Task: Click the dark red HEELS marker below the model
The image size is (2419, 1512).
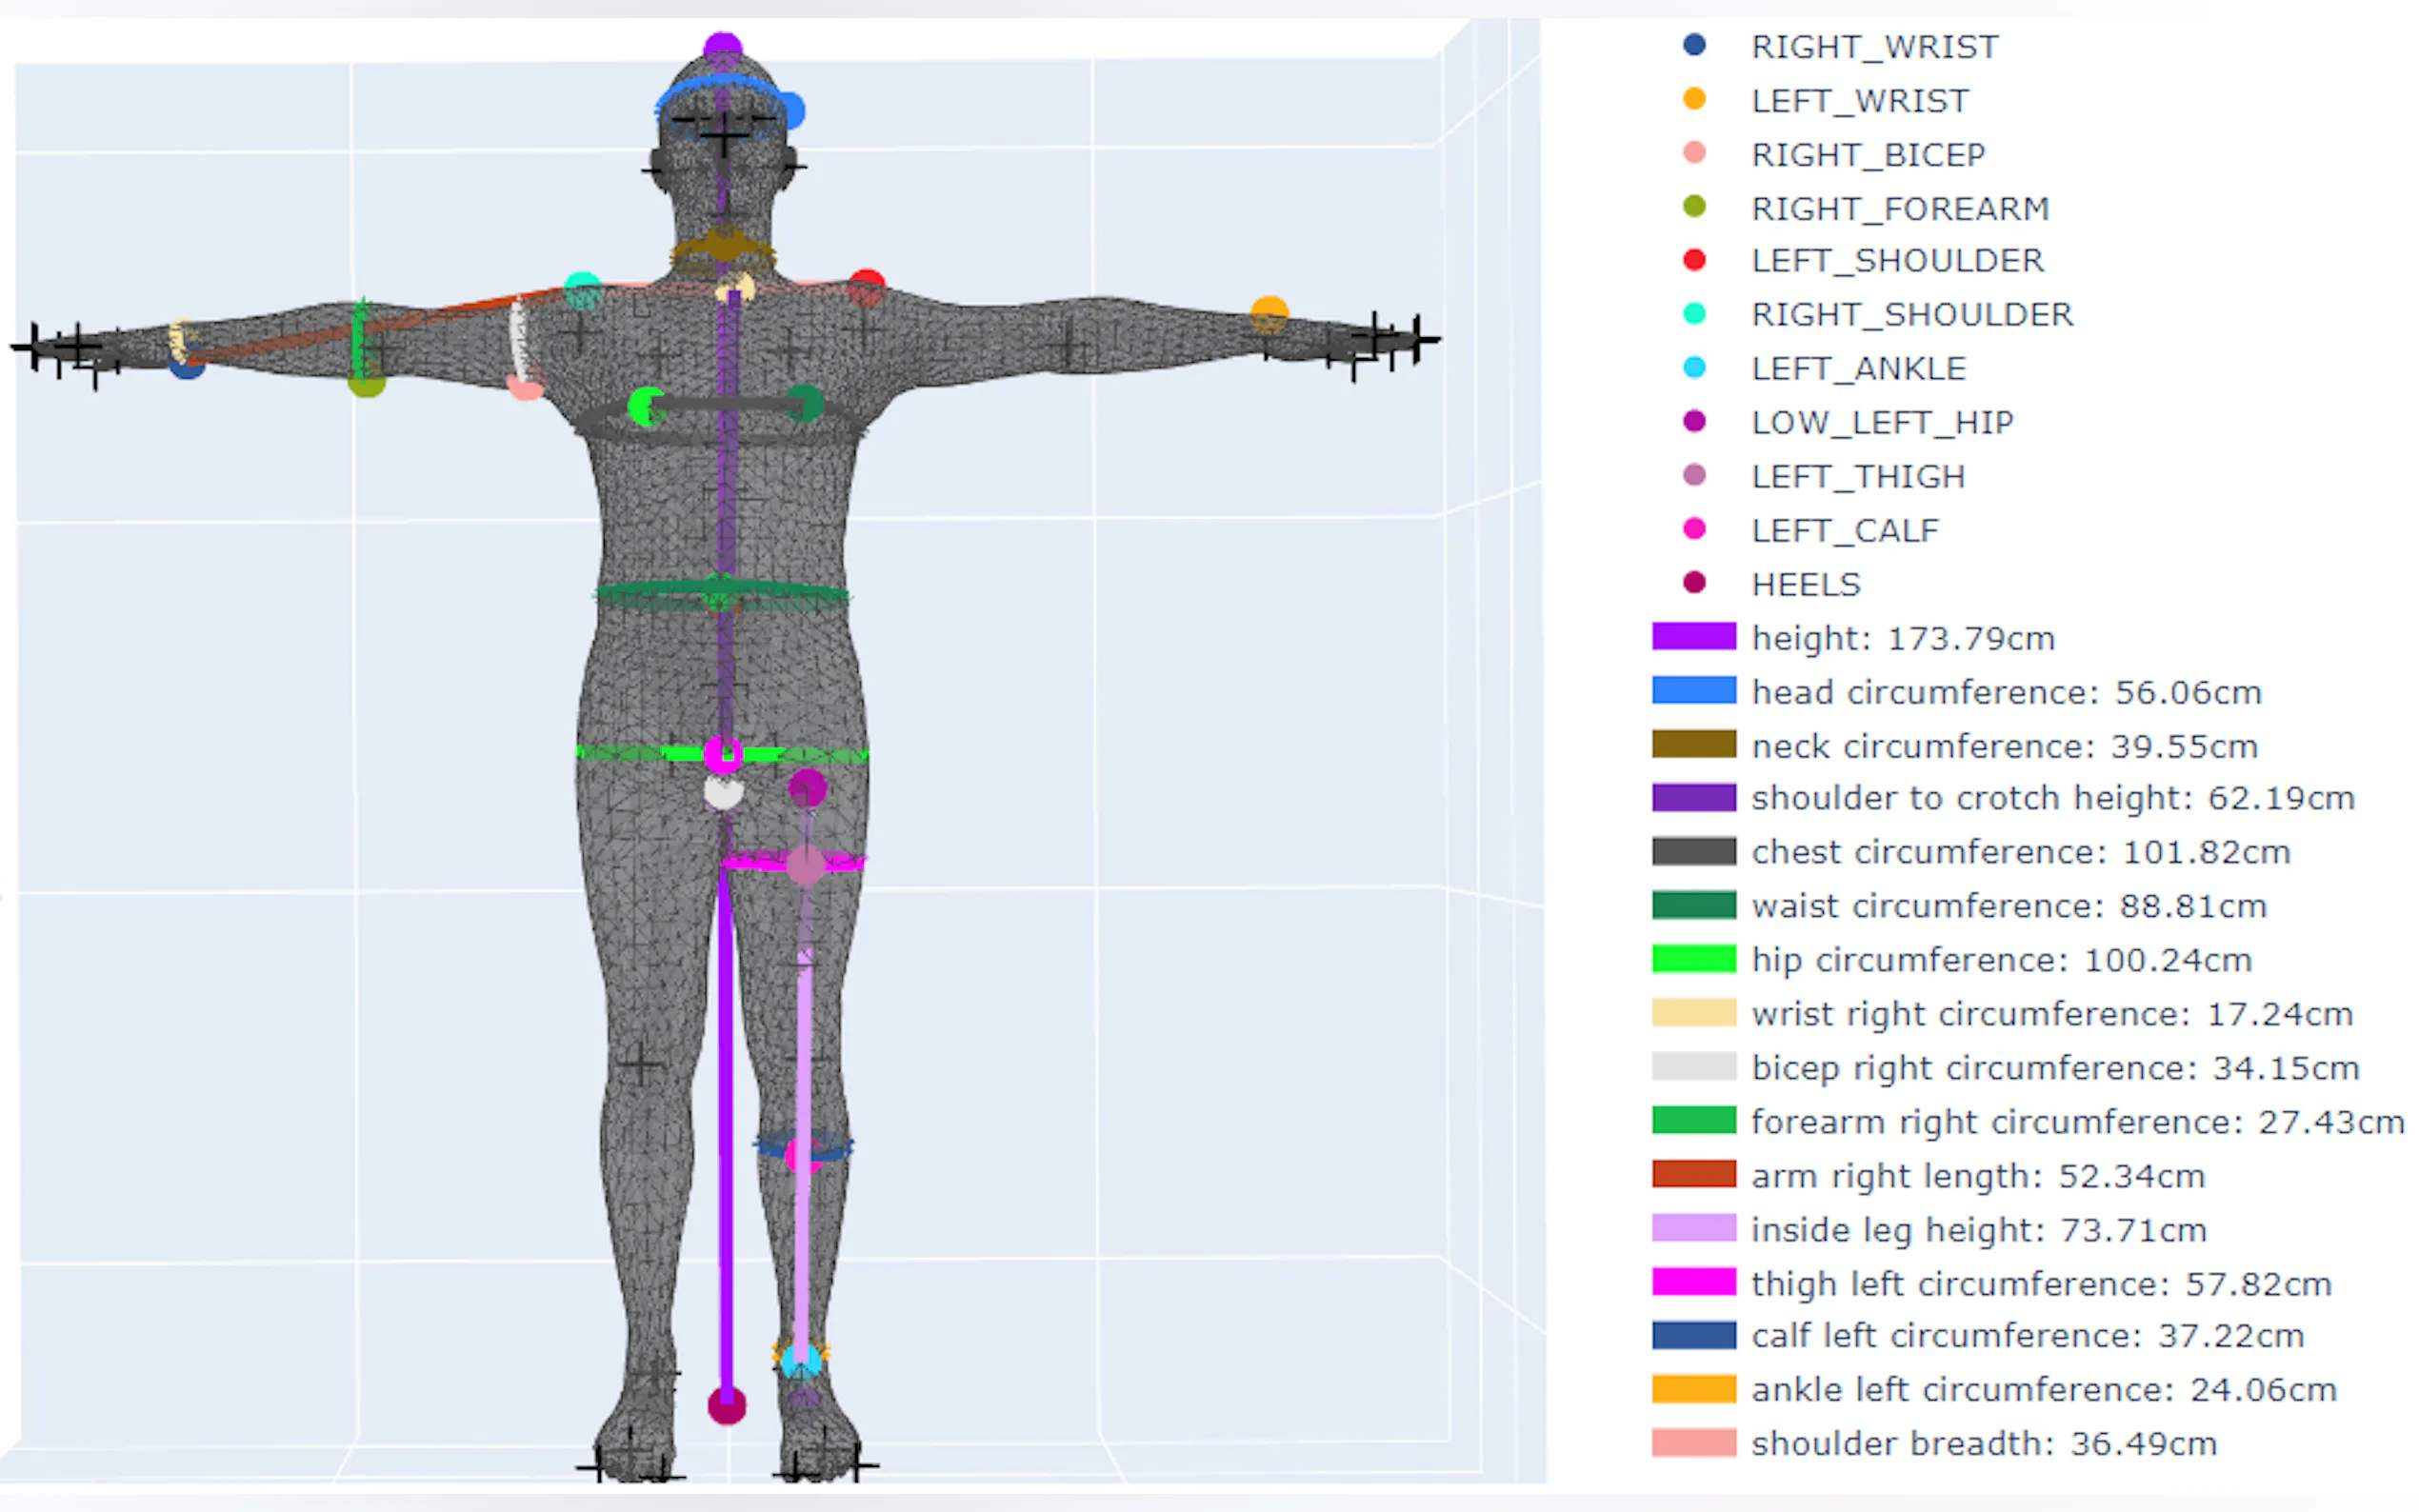Action: [x=726, y=1404]
